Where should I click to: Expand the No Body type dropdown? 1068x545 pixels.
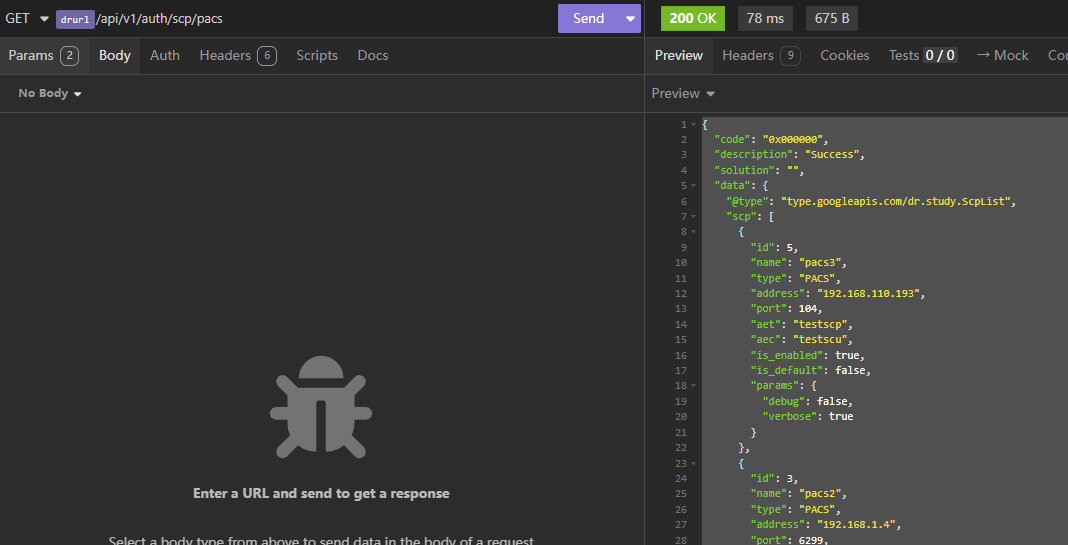[50, 93]
